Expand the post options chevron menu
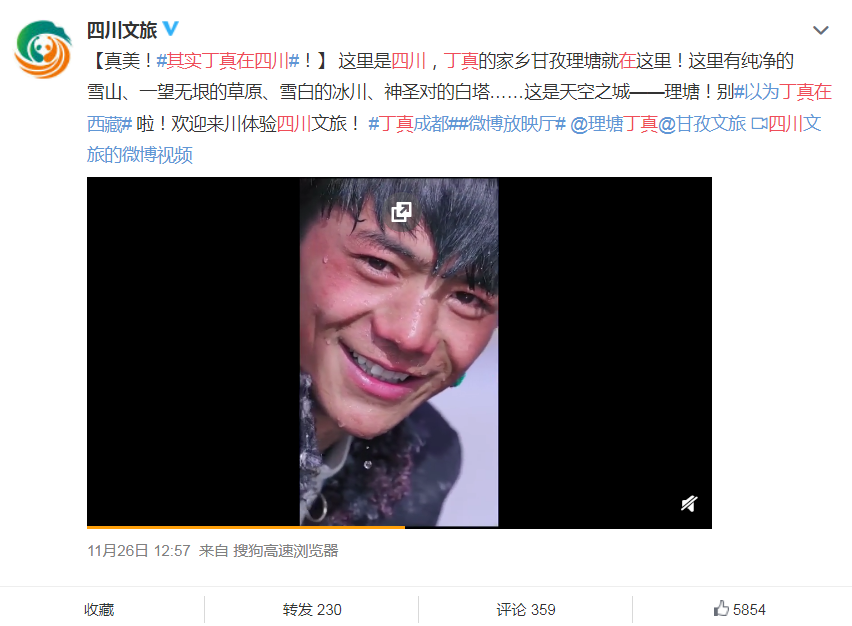The height and width of the screenshot is (626, 852). (820, 30)
